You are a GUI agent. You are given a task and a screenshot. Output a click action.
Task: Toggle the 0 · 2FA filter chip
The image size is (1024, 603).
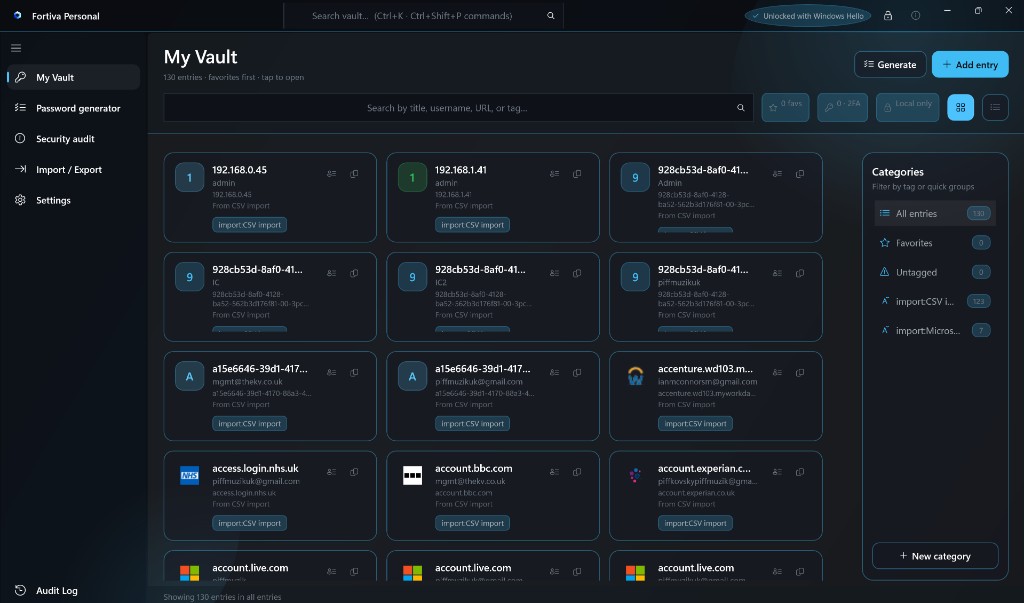tap(842, 107)
